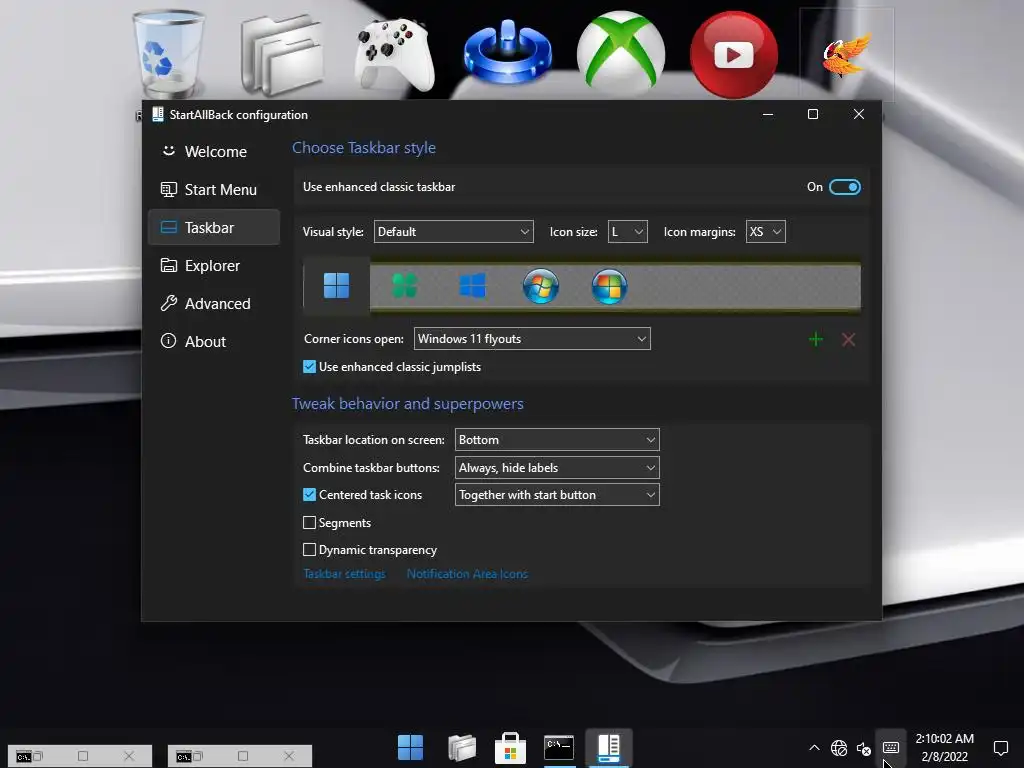Uncheck Centered task icons
This screenshot has width=1024, height=768.
click(310, 495)
